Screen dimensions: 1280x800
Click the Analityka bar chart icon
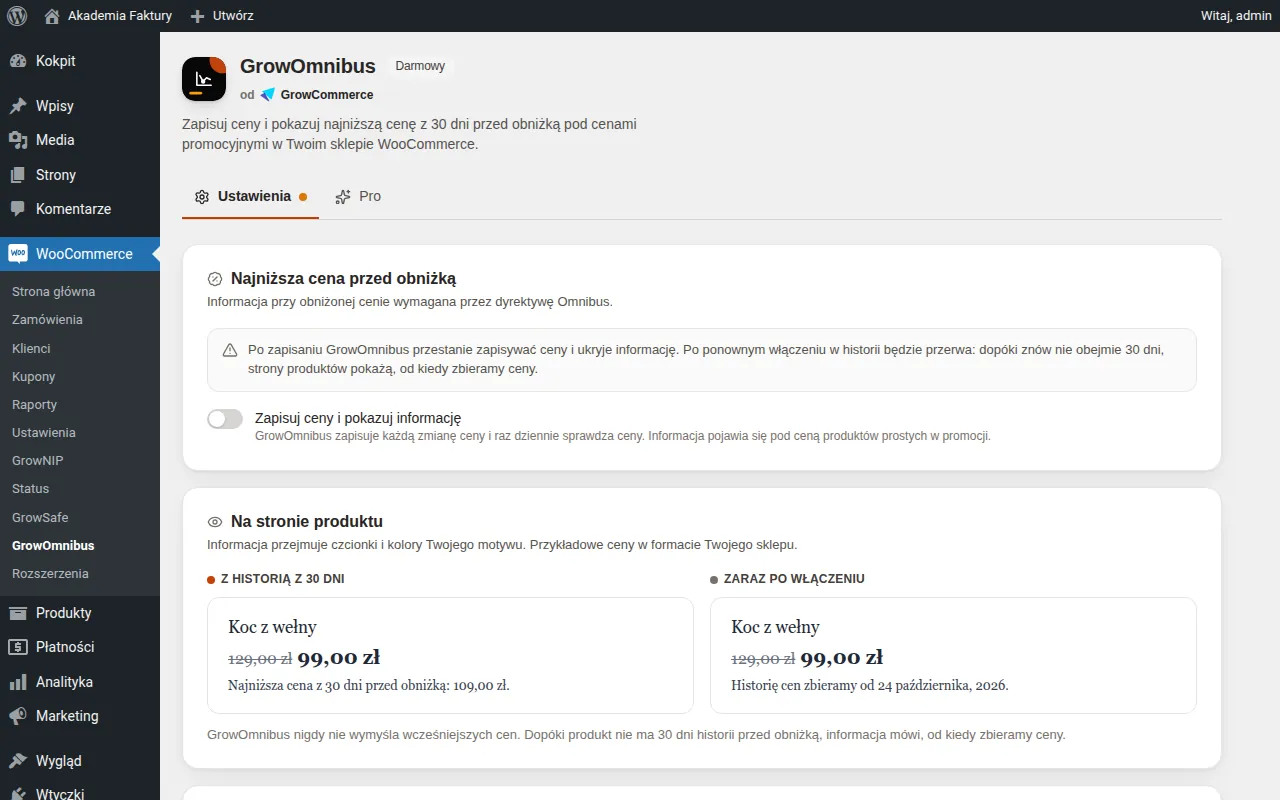point(17,682)
